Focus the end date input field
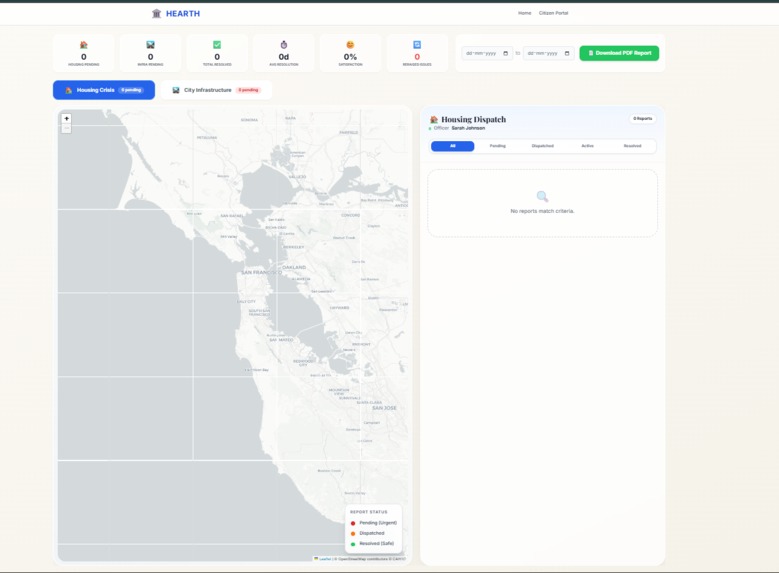This screenshot has width=779, height=573. [548, 53]
